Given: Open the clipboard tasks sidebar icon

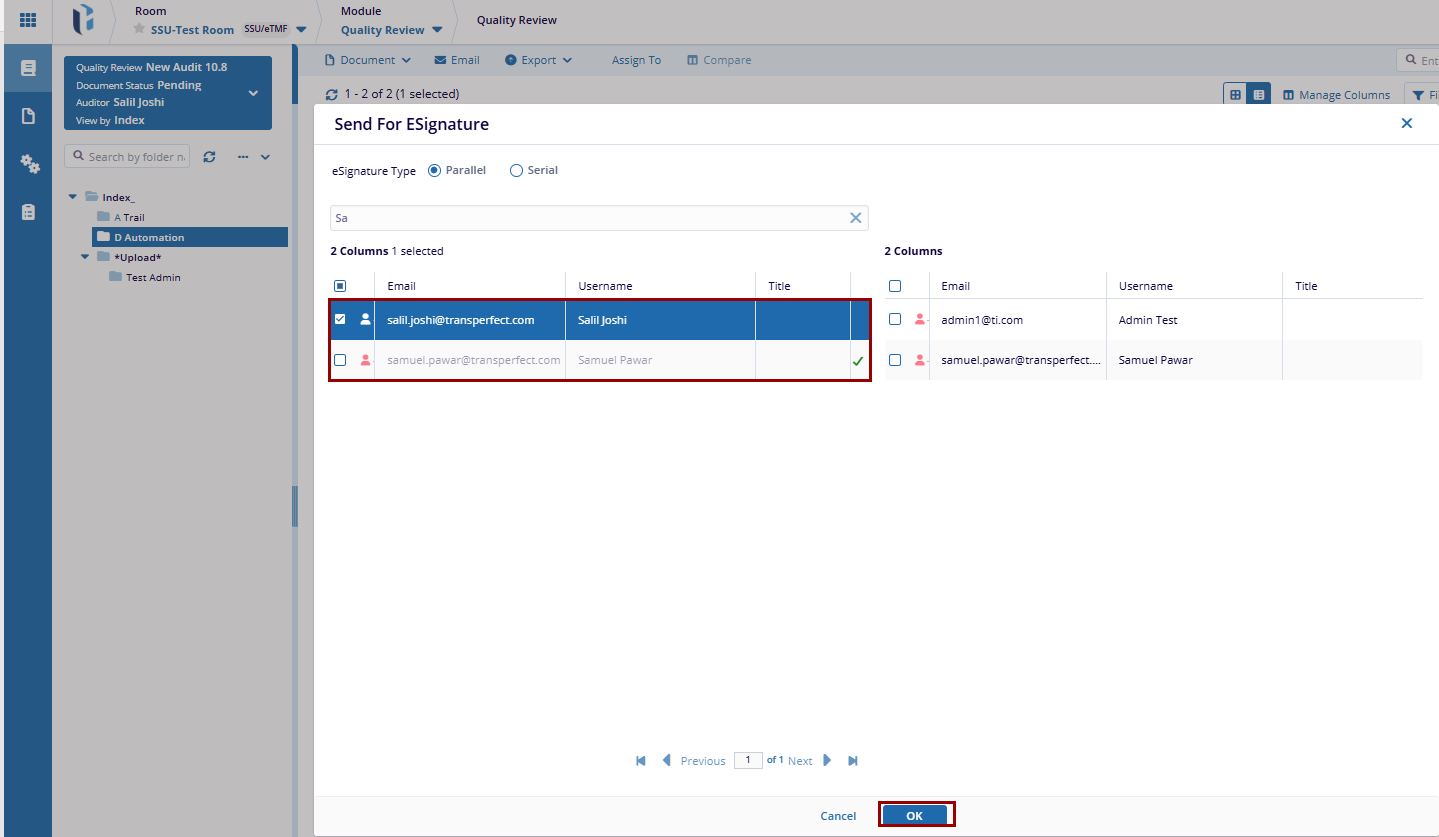Looking at the screenshot, I should (28, 212).
